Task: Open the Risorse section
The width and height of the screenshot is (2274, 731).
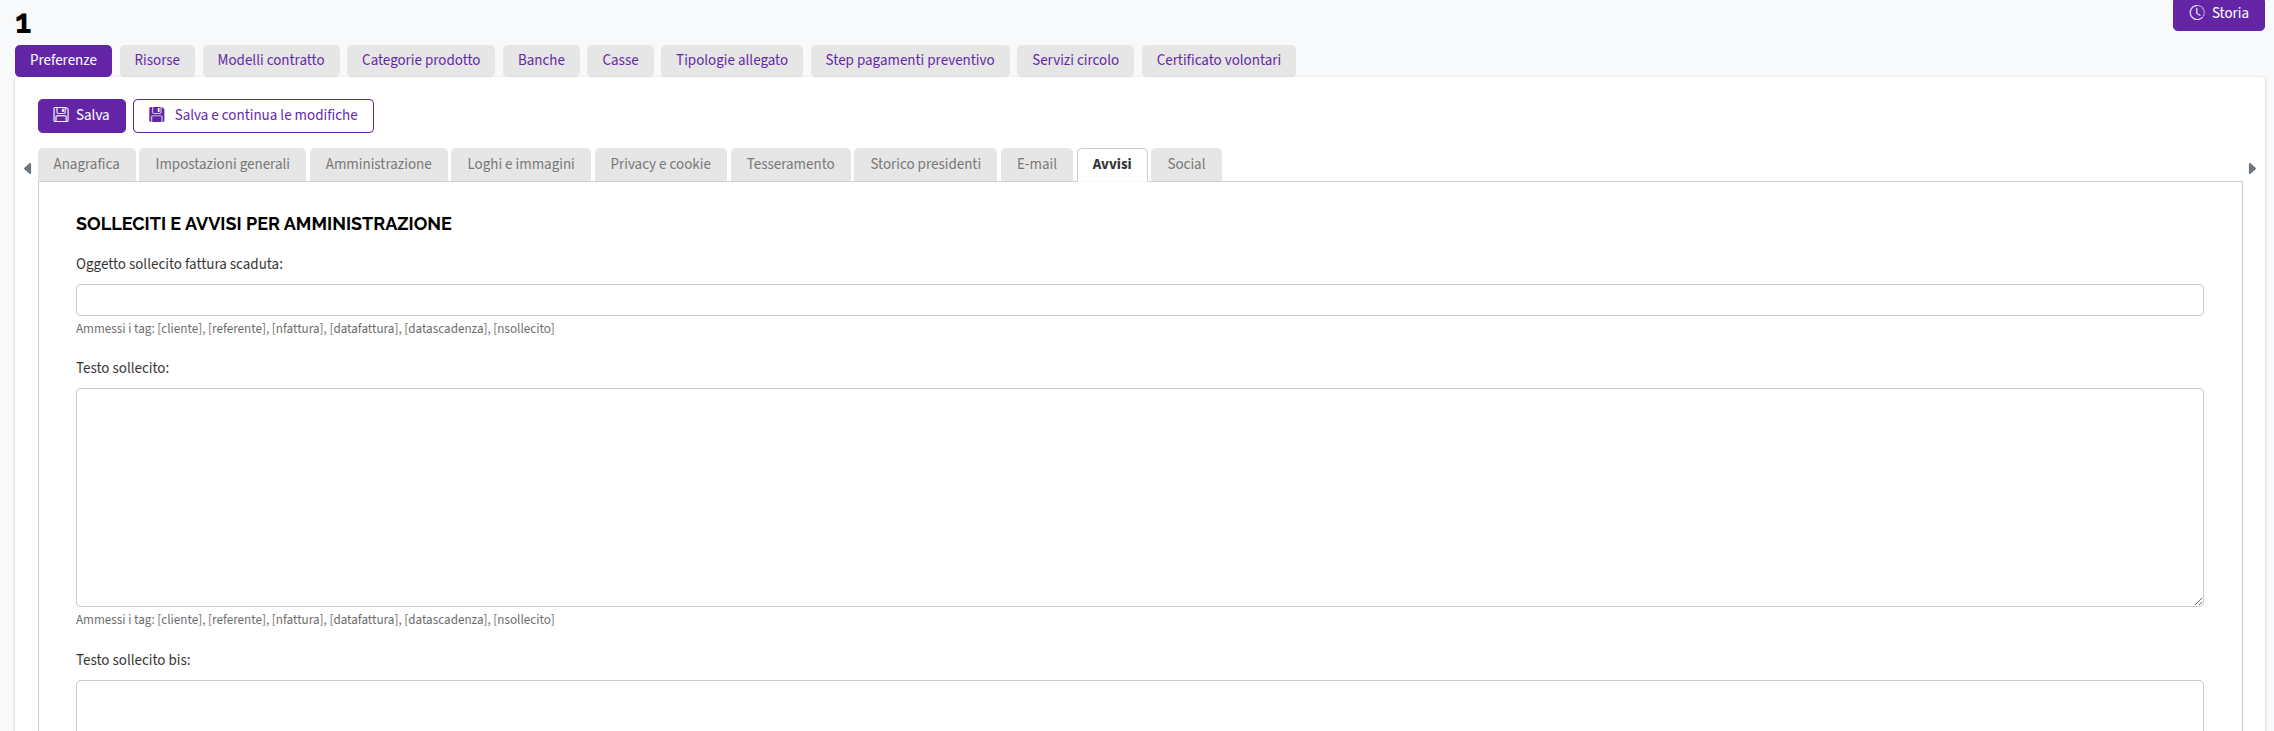Action: tap(157, 60)
